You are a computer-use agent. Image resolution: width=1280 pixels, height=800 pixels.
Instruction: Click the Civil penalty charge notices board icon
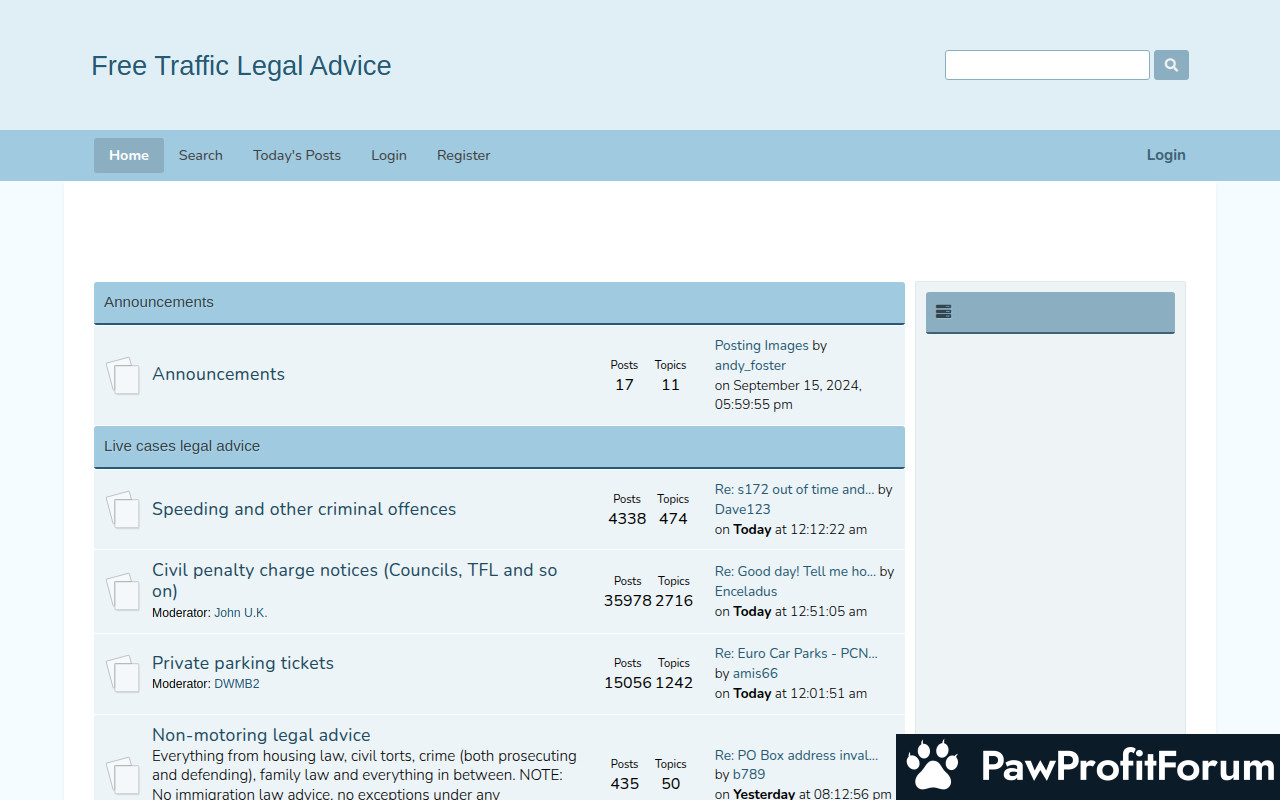click(x=123, y=591)
